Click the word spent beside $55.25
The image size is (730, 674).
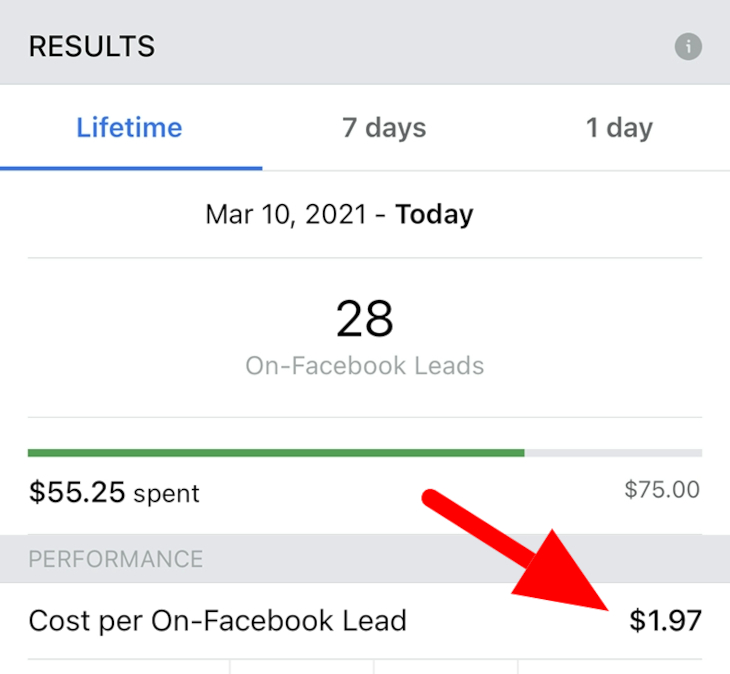tap(166, 493)
